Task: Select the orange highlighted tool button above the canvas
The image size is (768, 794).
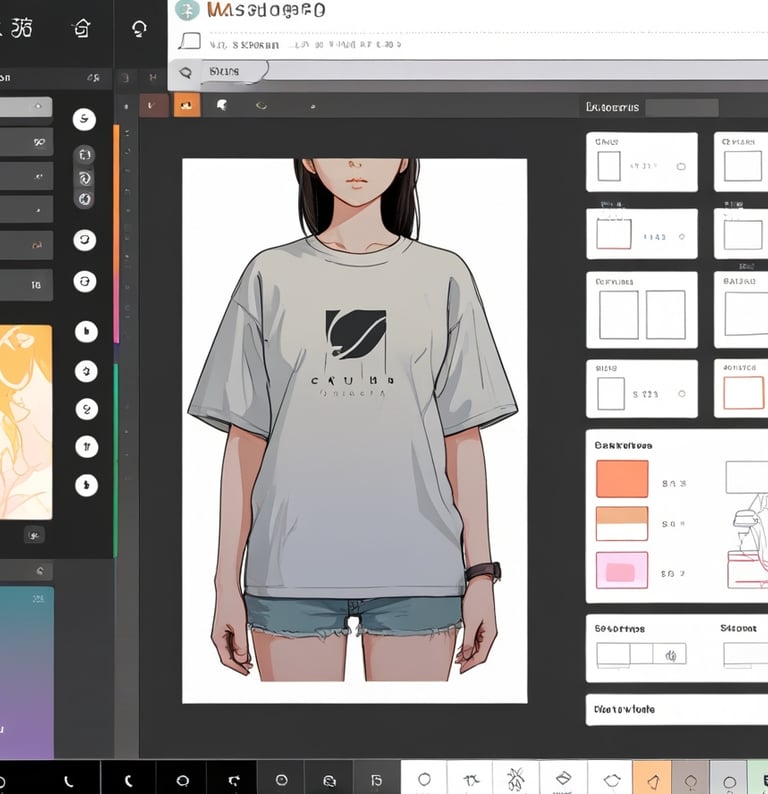Action: pos(187,105)
